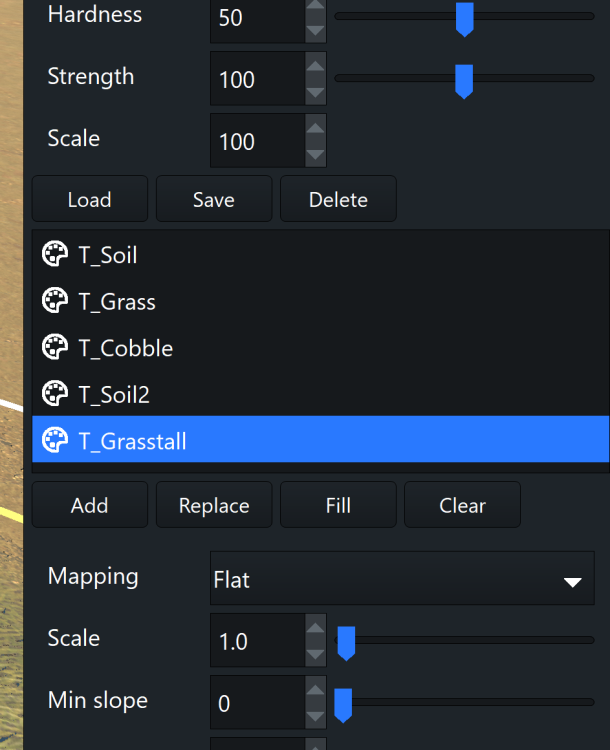Click the palette icon beside T_Grass
This screenshot has height=750, width=610.
point(54,301)
